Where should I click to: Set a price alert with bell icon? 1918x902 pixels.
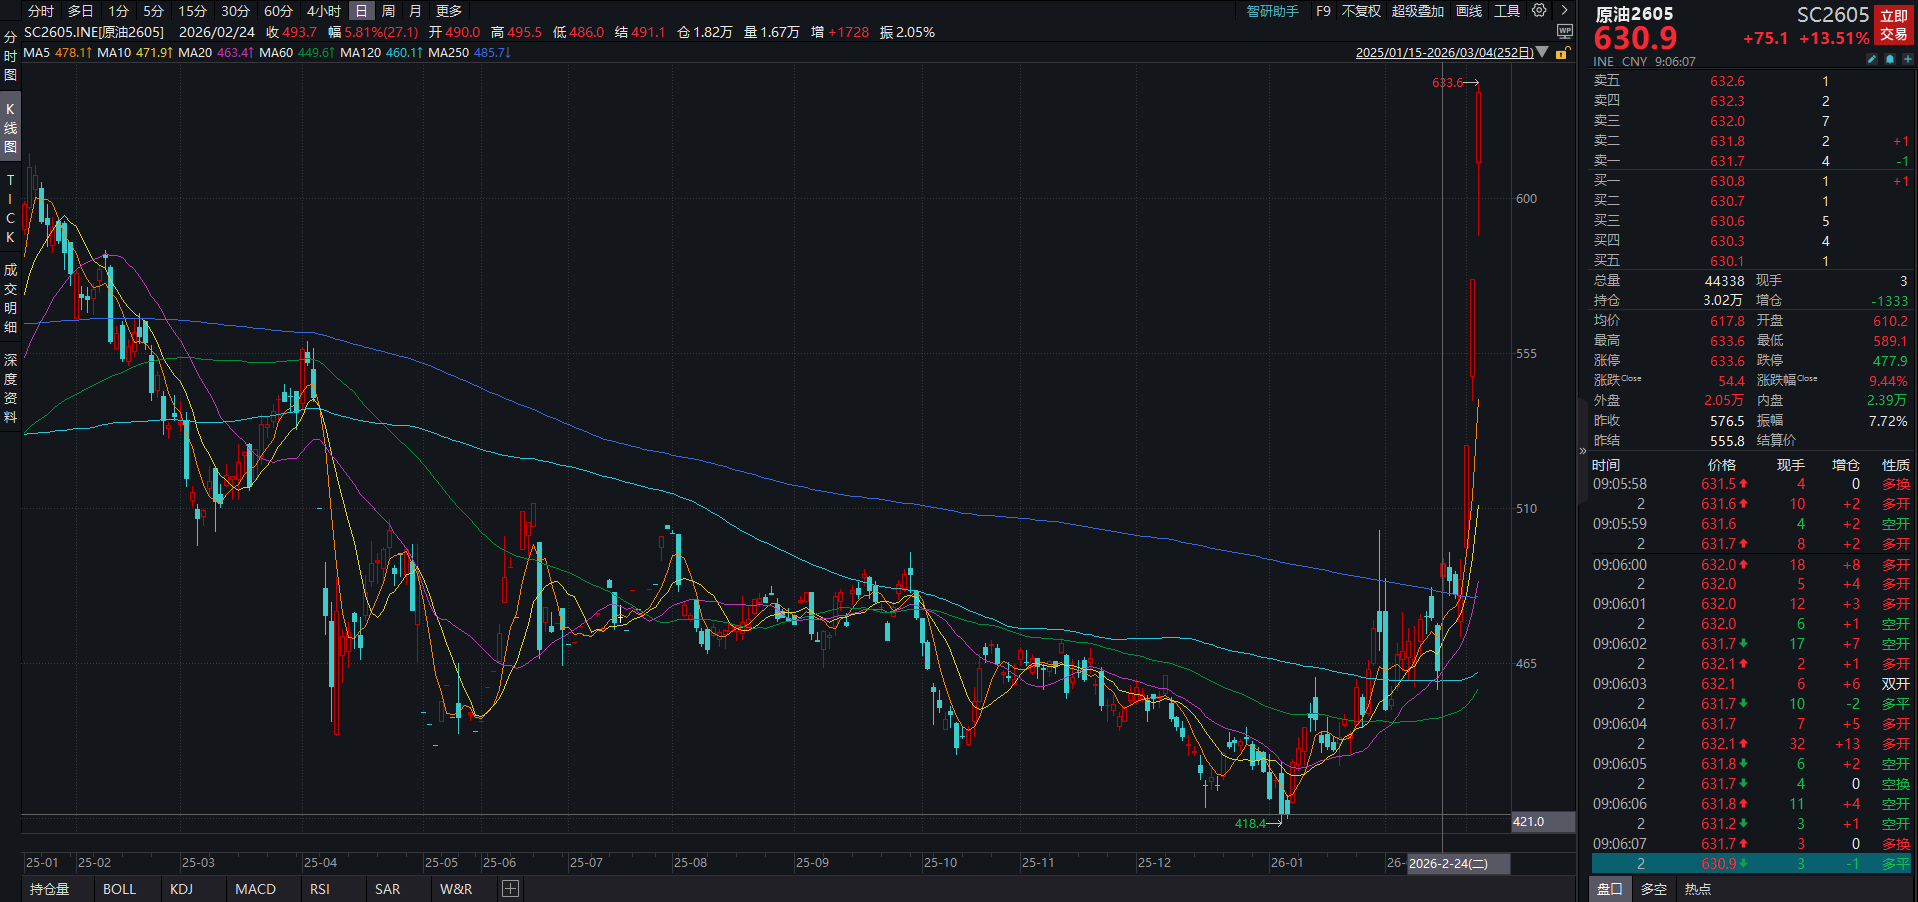click(1889, 60)
